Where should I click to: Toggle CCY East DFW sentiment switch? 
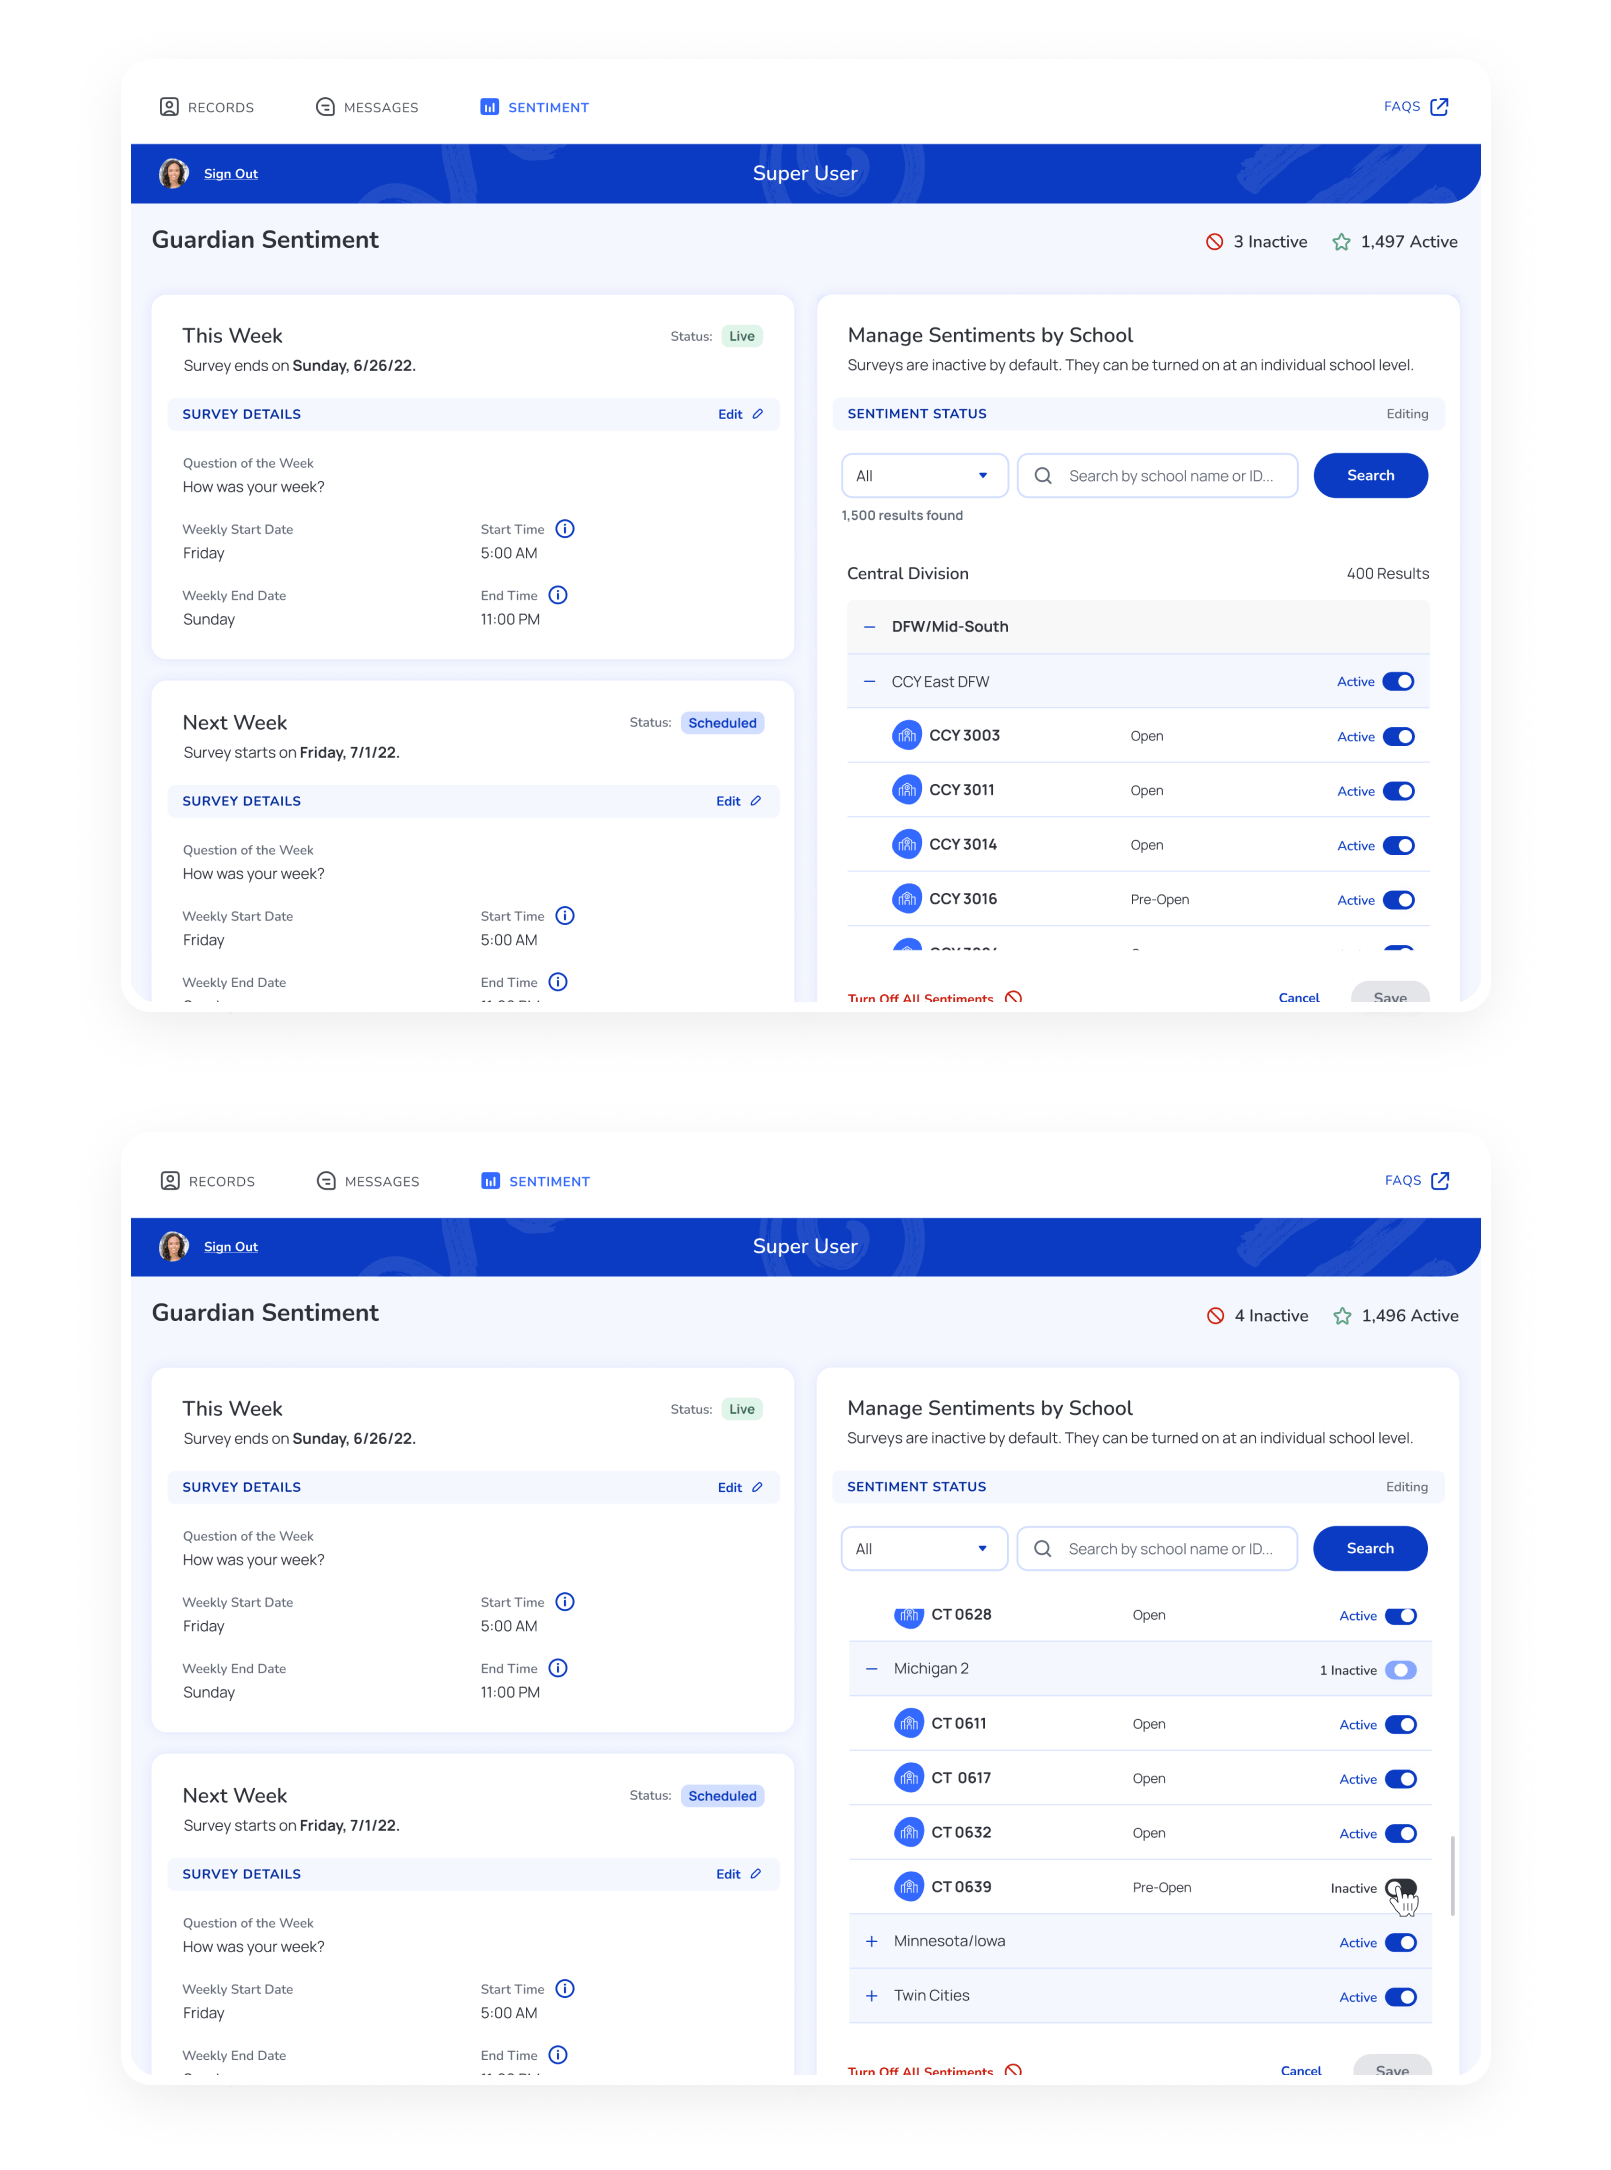(1399, 682)
